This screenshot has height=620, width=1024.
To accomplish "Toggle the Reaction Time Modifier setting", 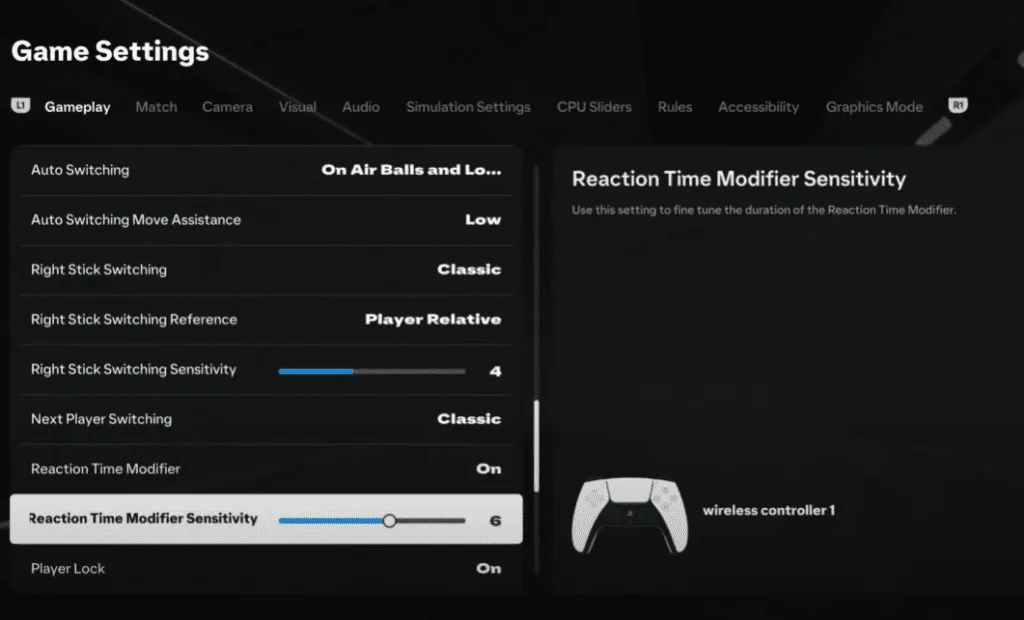I will click(x=488, y=469).
